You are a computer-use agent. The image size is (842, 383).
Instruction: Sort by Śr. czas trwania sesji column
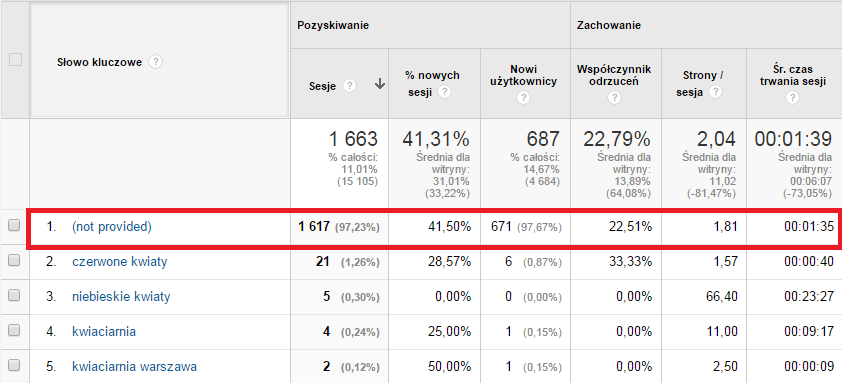click(792, 75)
